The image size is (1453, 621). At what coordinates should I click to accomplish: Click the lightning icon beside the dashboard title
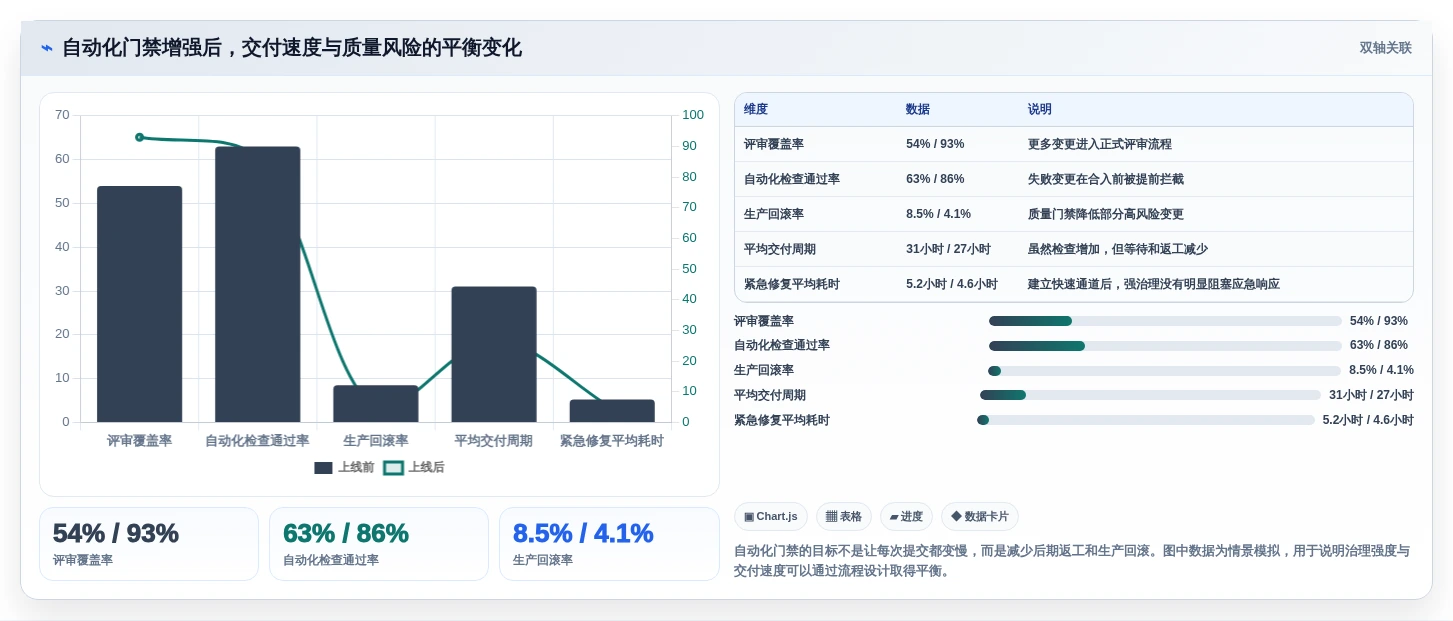[46, 48]
